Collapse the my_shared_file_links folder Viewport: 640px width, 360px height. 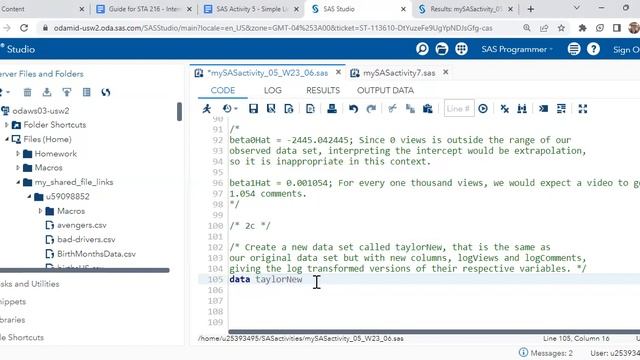click(x=18, y=182)
